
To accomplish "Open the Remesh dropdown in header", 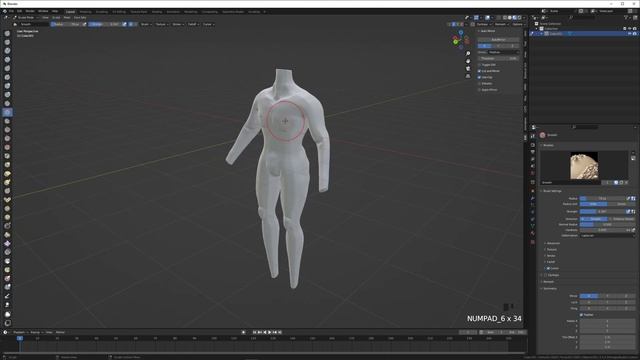I will [501, 24].
